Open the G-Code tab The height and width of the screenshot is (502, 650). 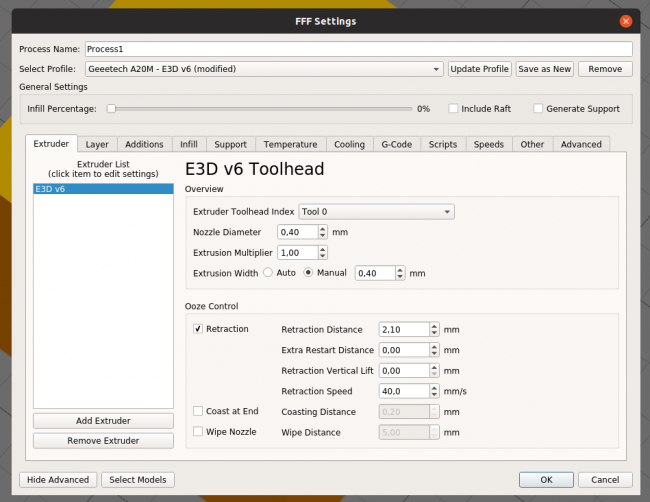(x=396, y=144)
